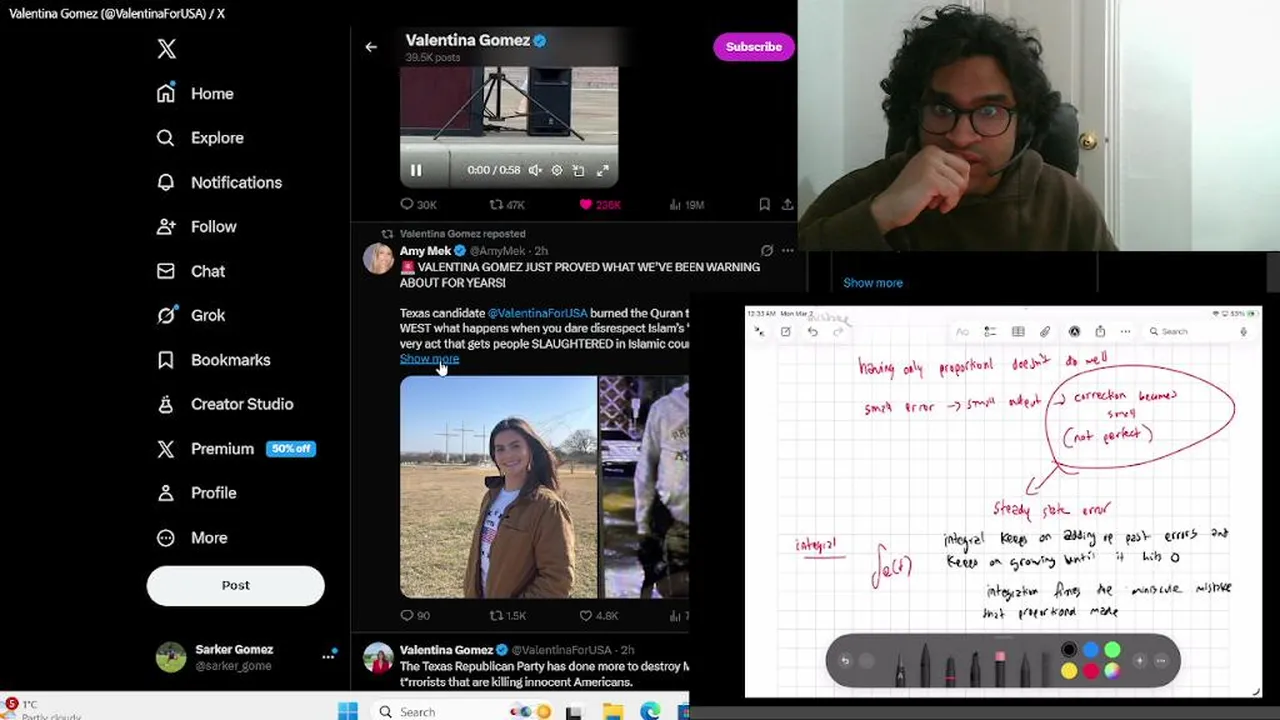Click Show more under the webcam panel
Image resolution: width=1280 pixels, height=720 pixels.
click(x=873, y=283)
